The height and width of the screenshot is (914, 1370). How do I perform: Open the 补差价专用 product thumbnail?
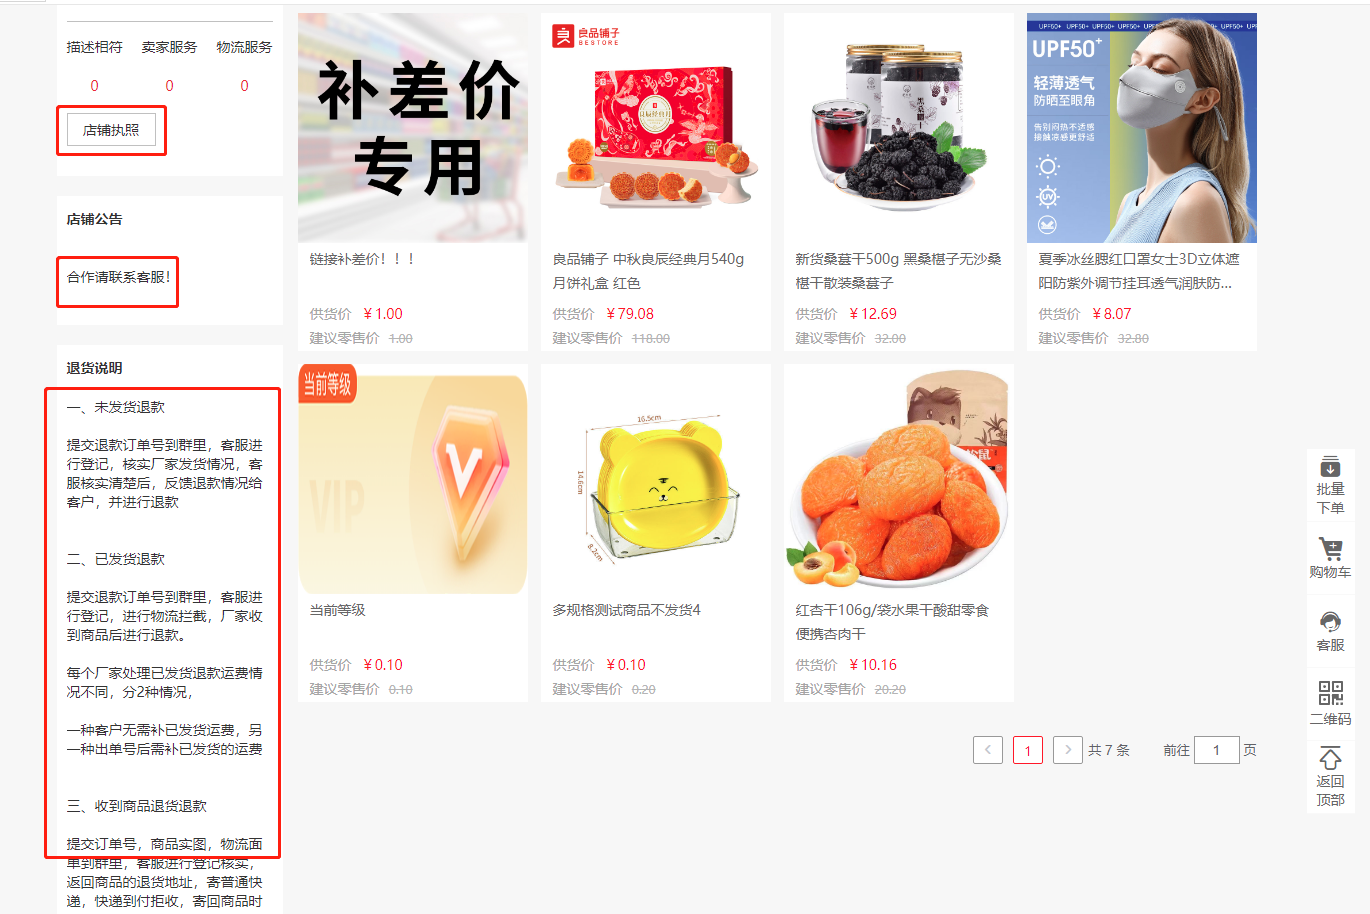click(x=413, y=128)
